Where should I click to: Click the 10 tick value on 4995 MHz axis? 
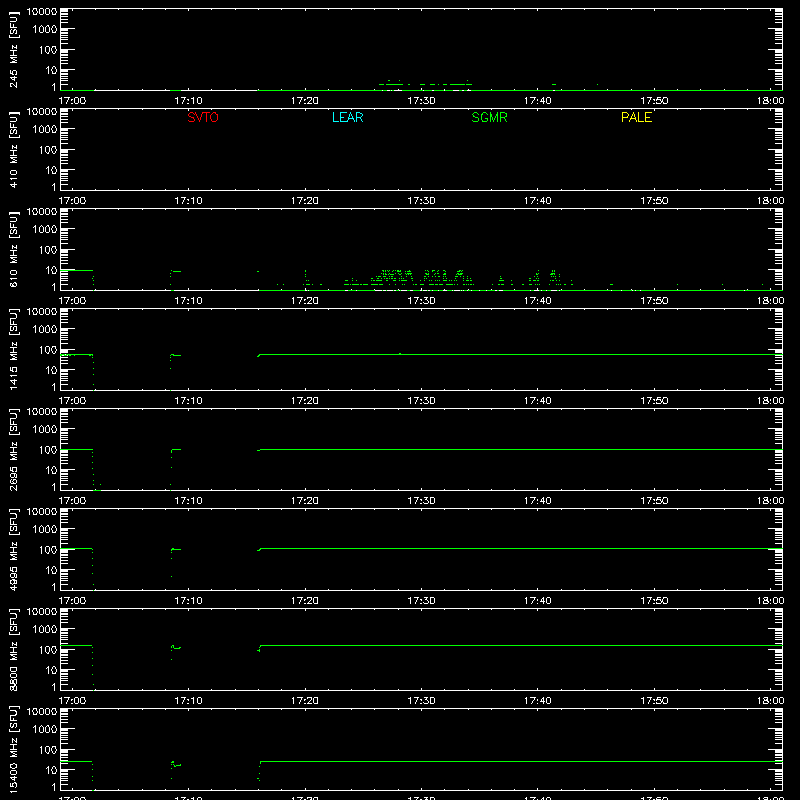[x=51, y=570]
